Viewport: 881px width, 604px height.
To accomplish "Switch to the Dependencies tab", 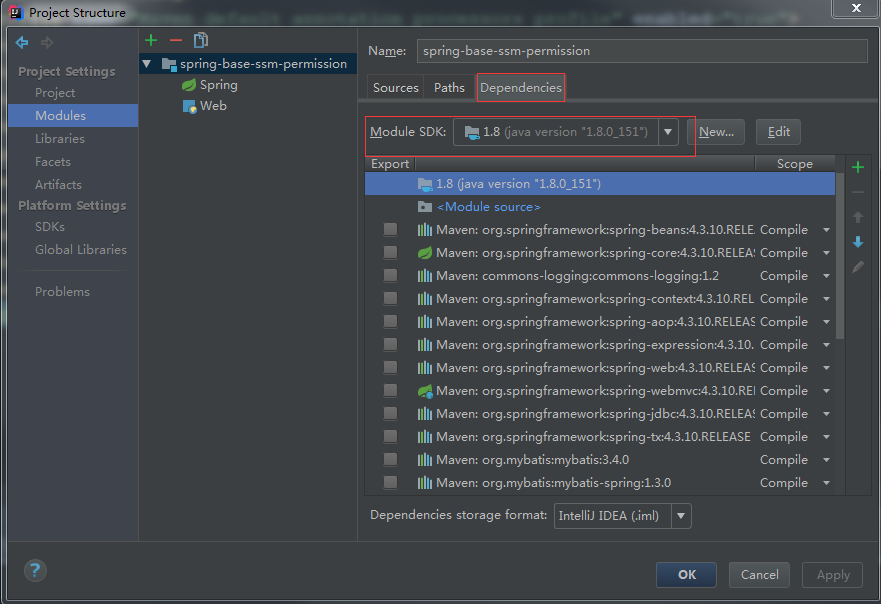I will (x=521, y=88).
